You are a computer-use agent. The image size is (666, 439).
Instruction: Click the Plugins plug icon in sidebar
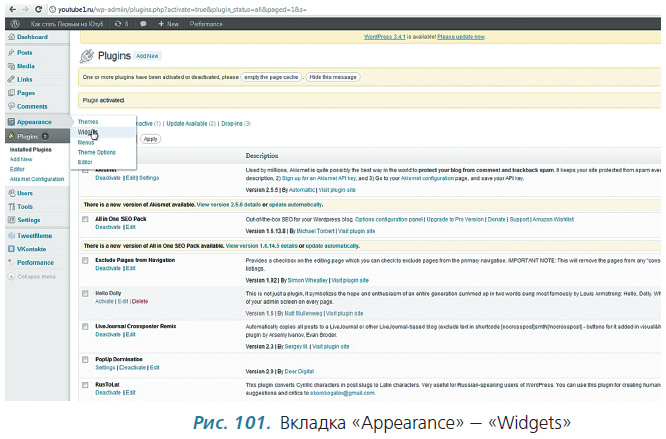tap(11, 136)
